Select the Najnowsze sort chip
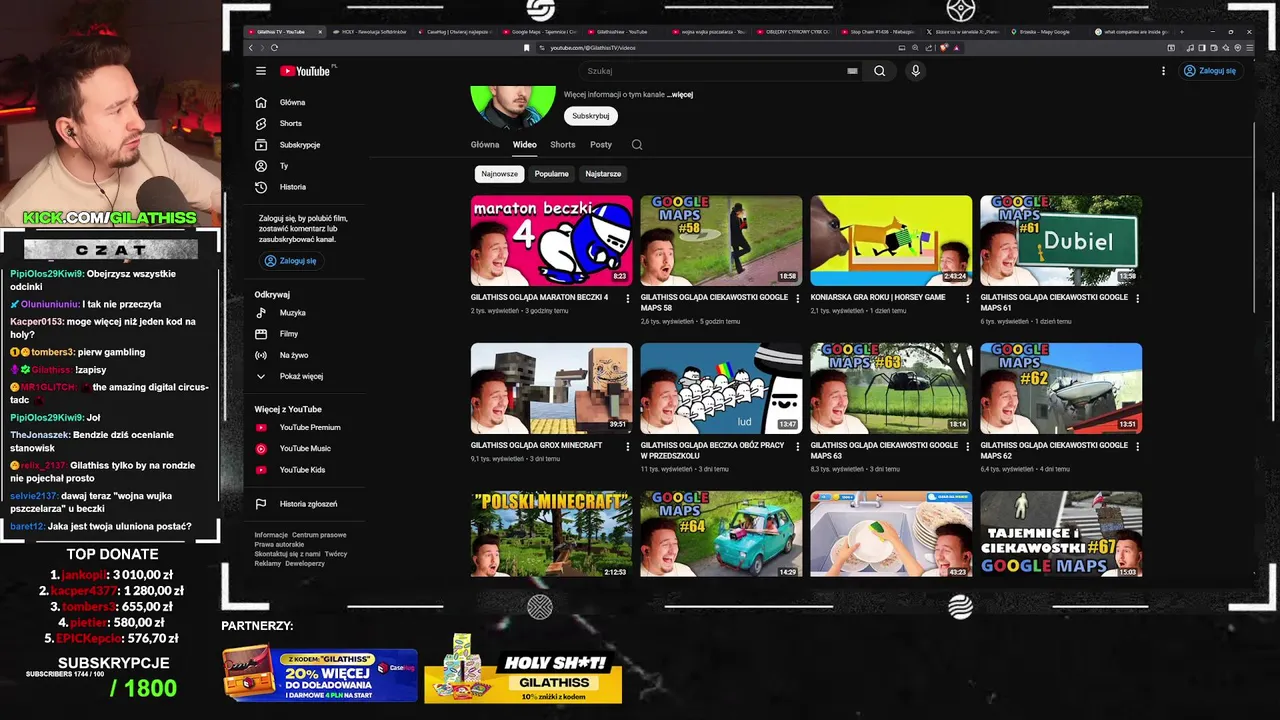 (499, 174)
